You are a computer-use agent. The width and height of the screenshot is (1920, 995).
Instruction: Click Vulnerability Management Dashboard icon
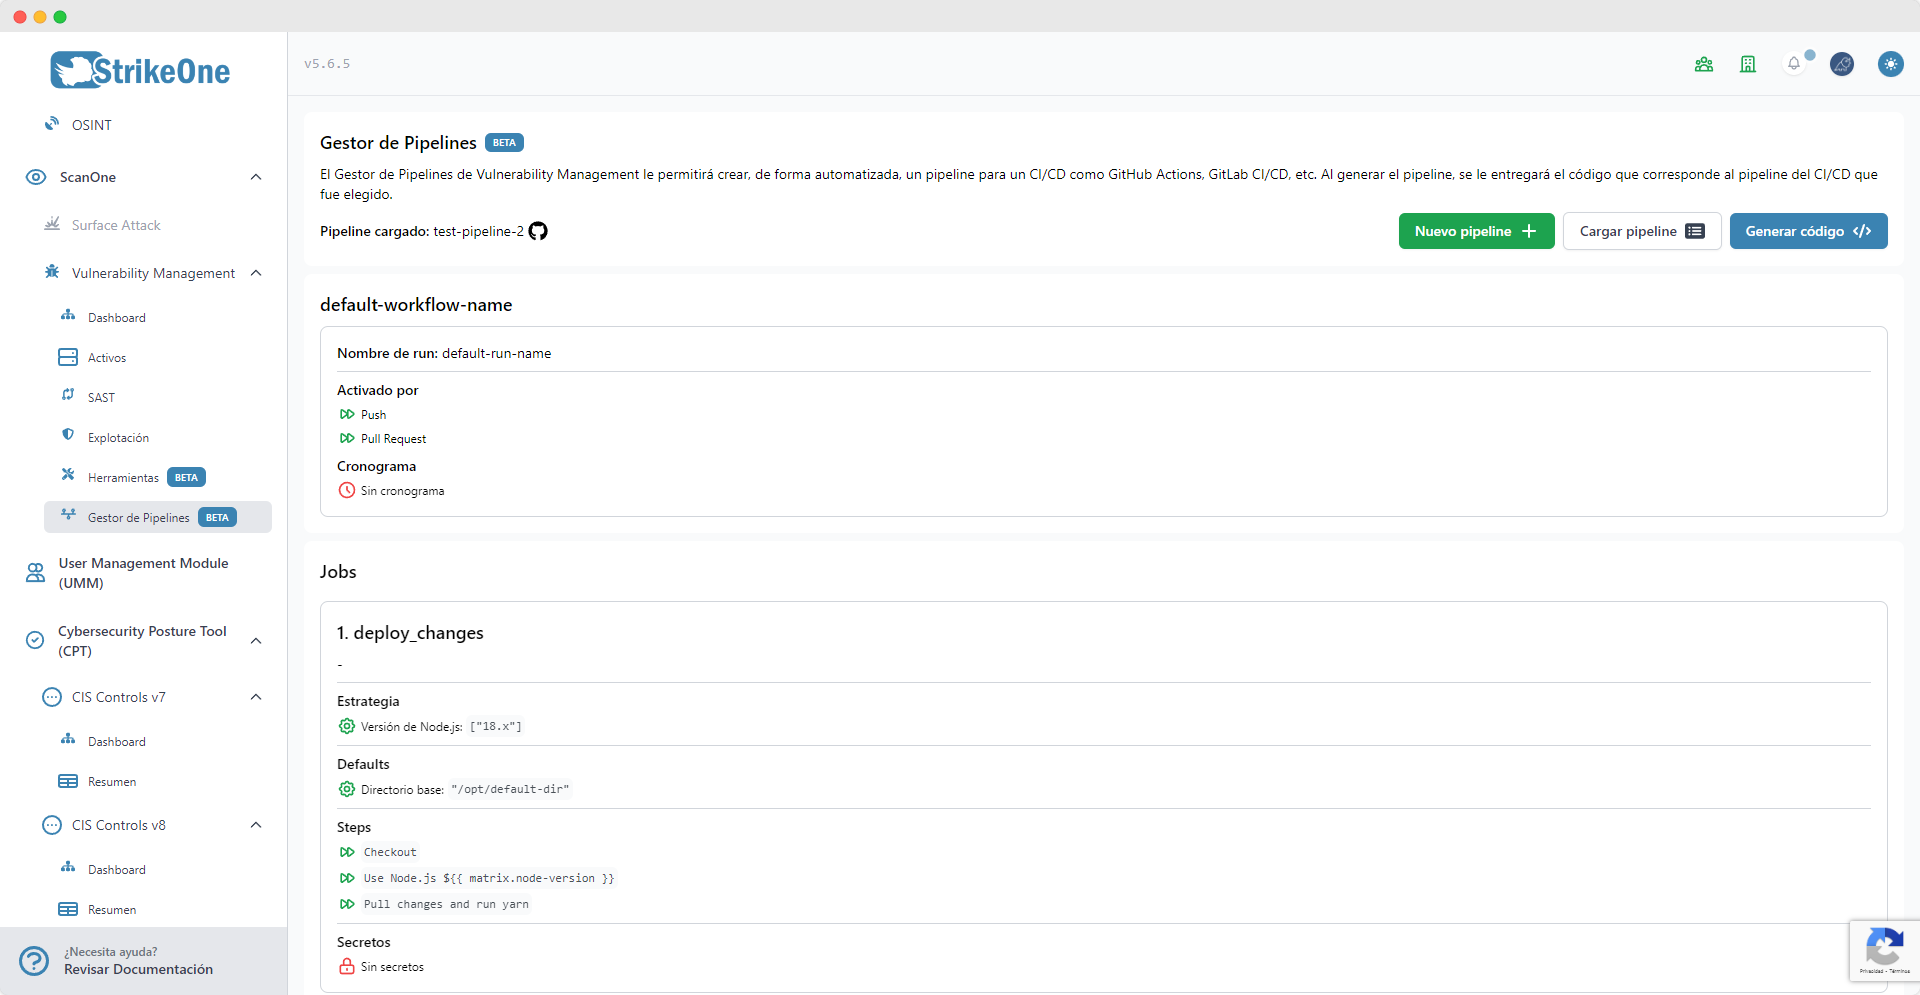(x=68, y=316)
